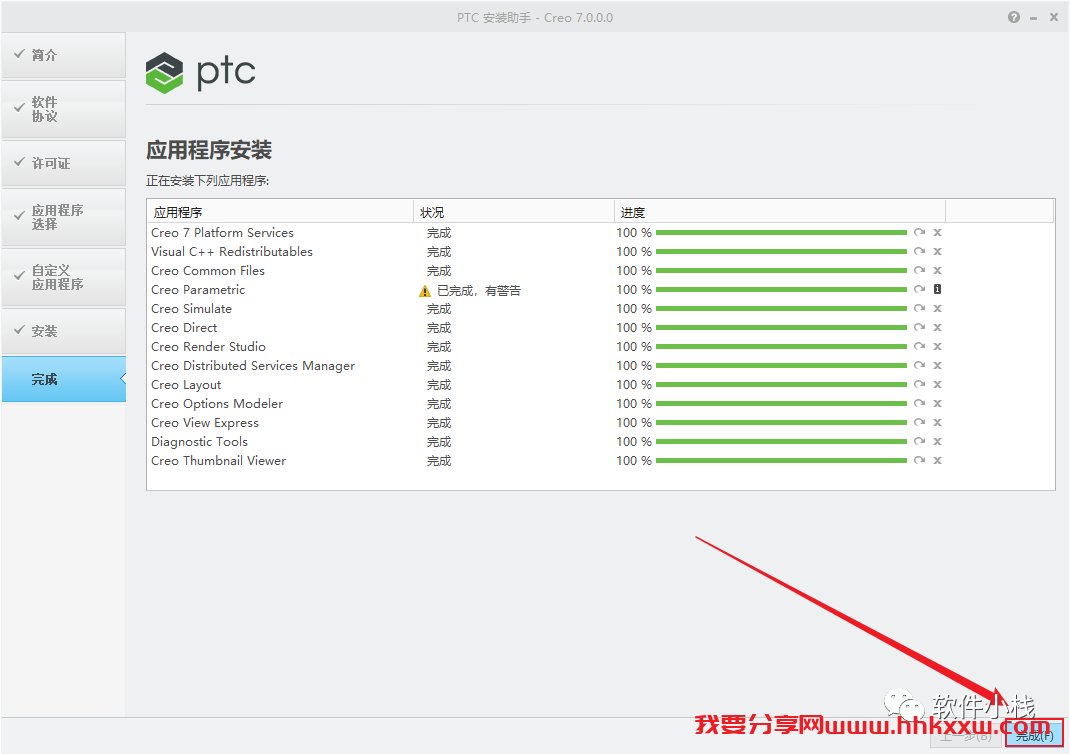Open help via the question mark icon

coord(1014,18)
